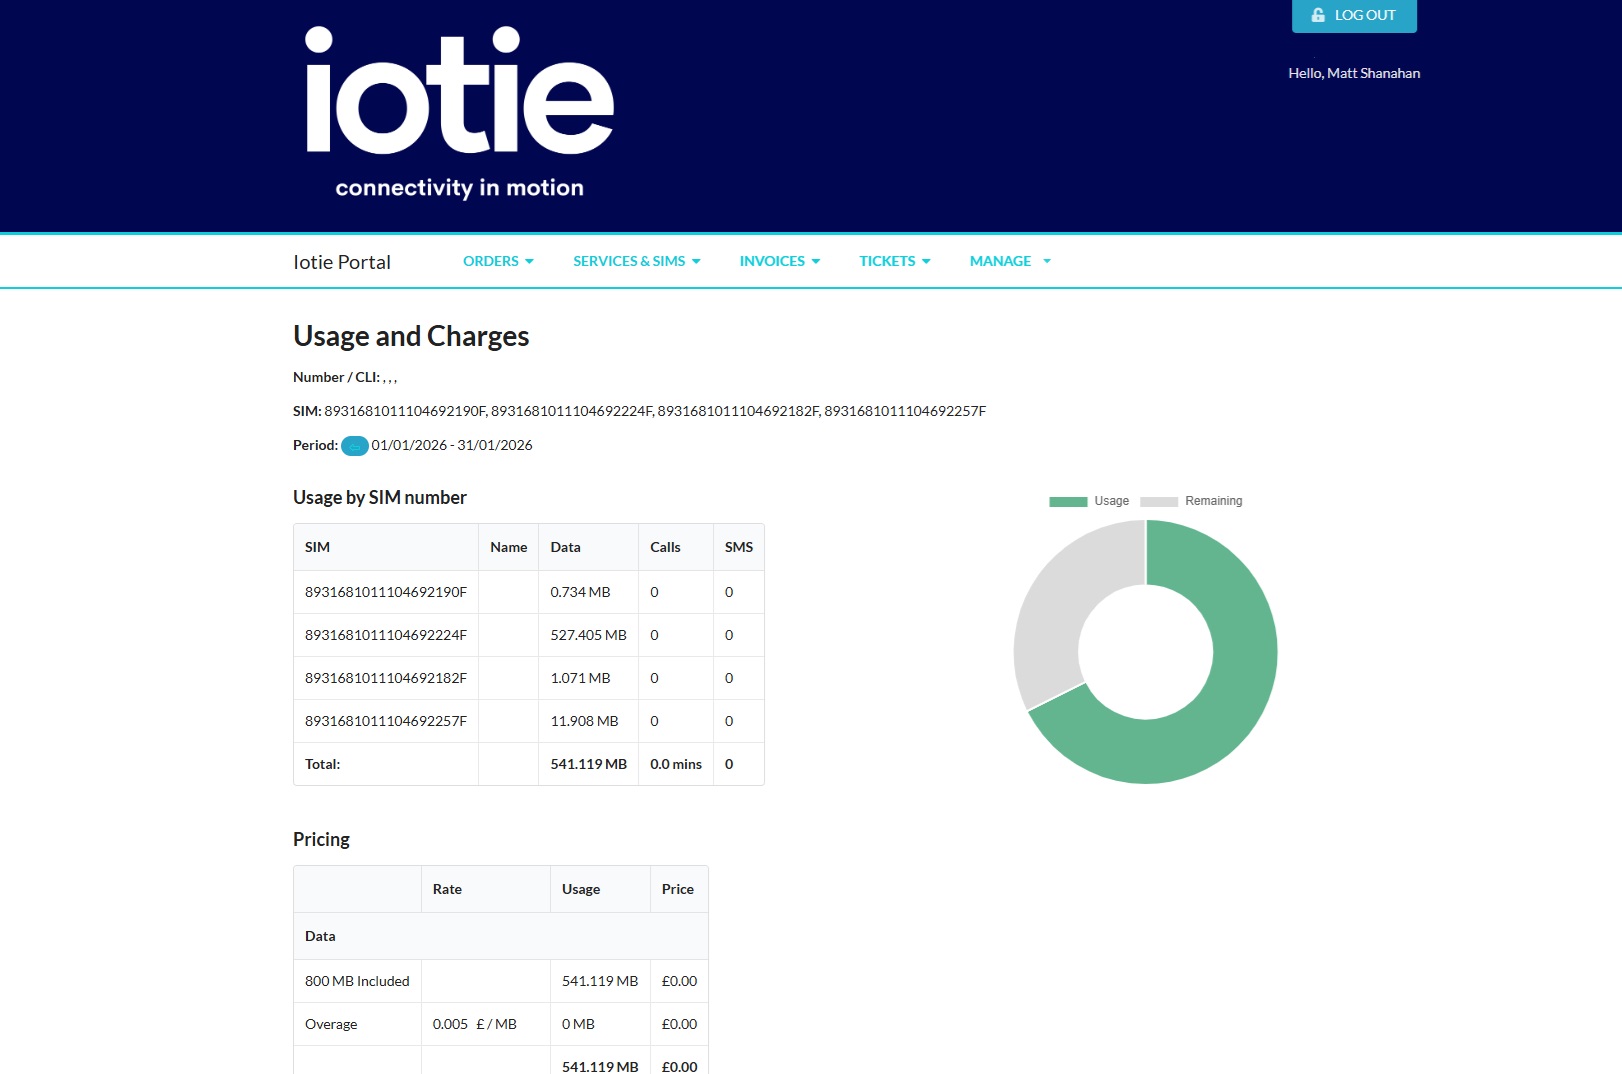
Task: Toggle the Usage series in the chart legend
Action: point(1111,500)
